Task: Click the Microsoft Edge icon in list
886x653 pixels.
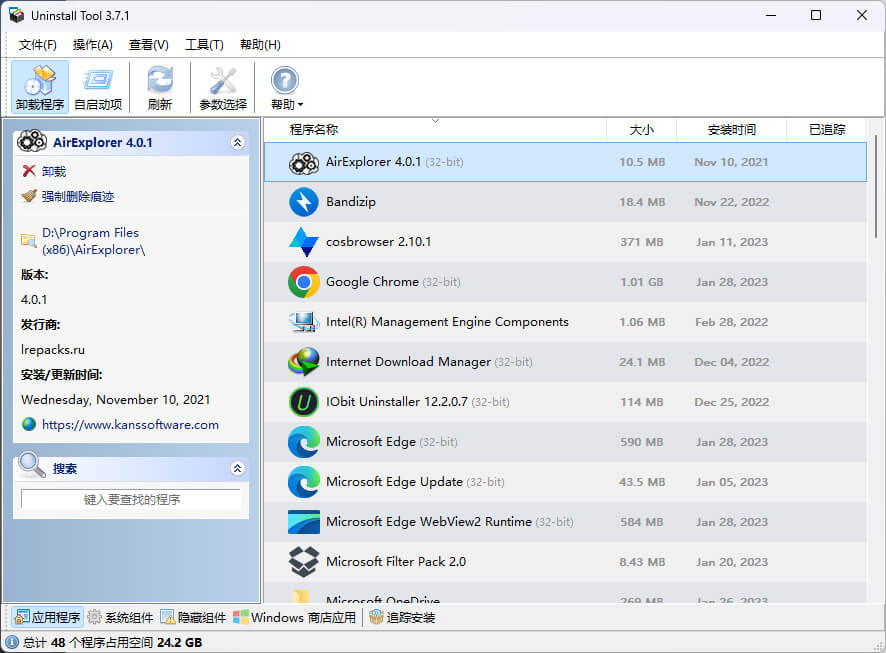Action: [302, 442]
